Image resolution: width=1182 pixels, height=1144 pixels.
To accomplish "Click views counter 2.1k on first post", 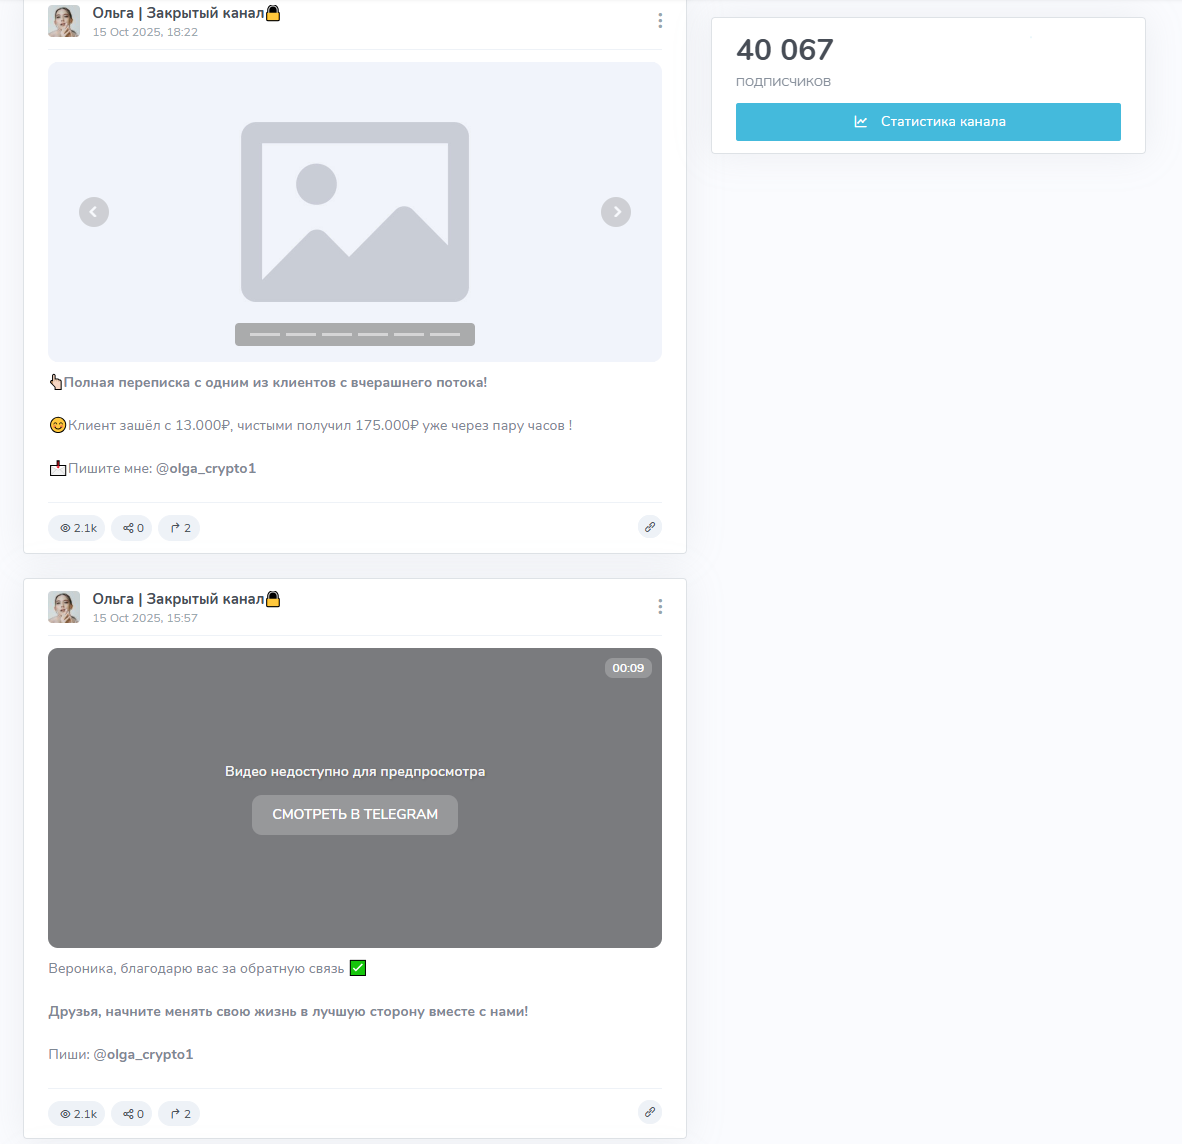I will 77,528.
